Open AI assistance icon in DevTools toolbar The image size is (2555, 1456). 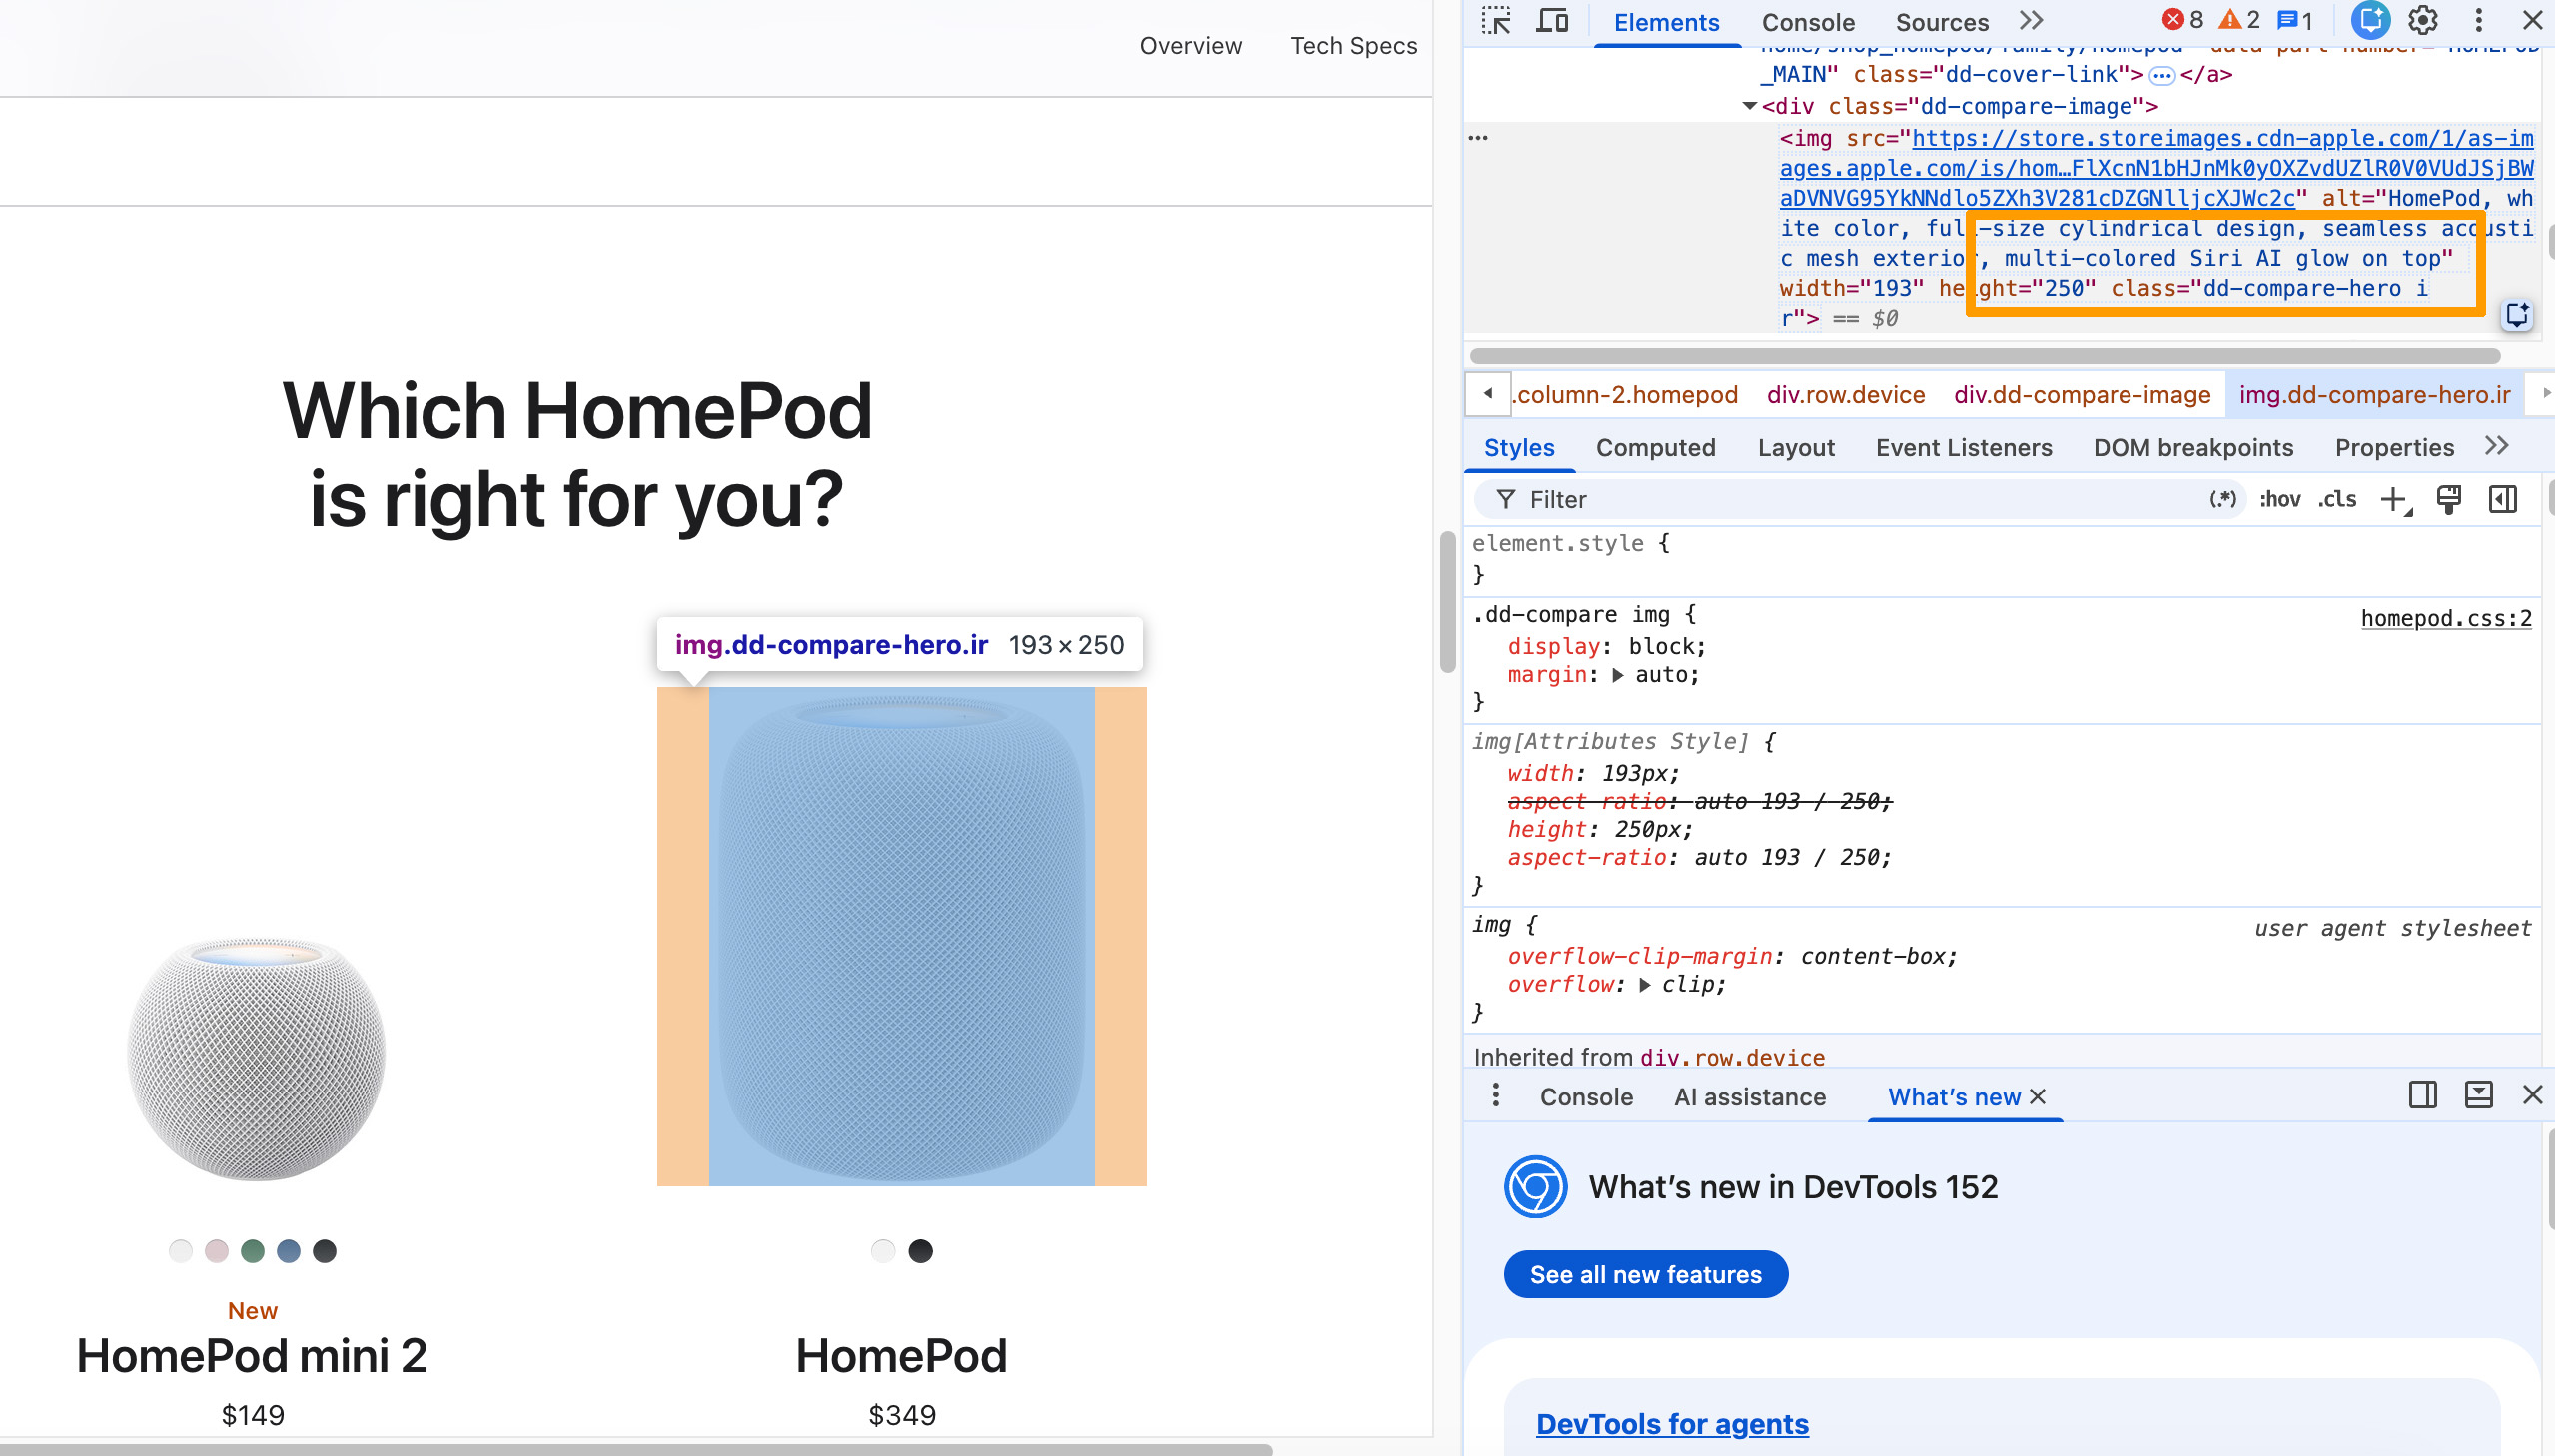click(x=2370, y=20)
